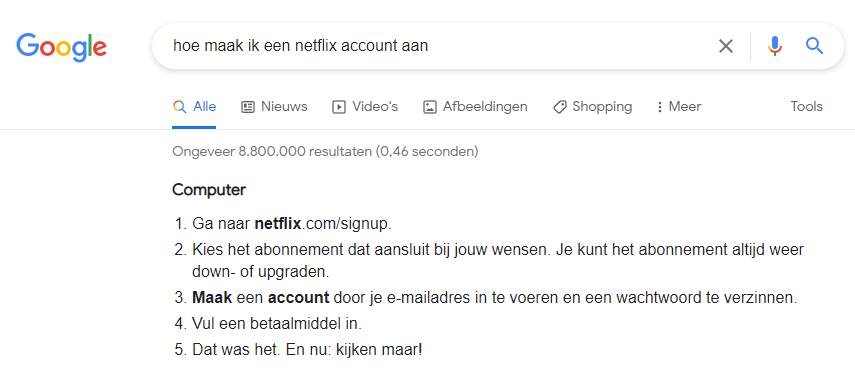The image size is (855, 375).
Task: Click the price tag icon beside Shopping
Action: 559,107
